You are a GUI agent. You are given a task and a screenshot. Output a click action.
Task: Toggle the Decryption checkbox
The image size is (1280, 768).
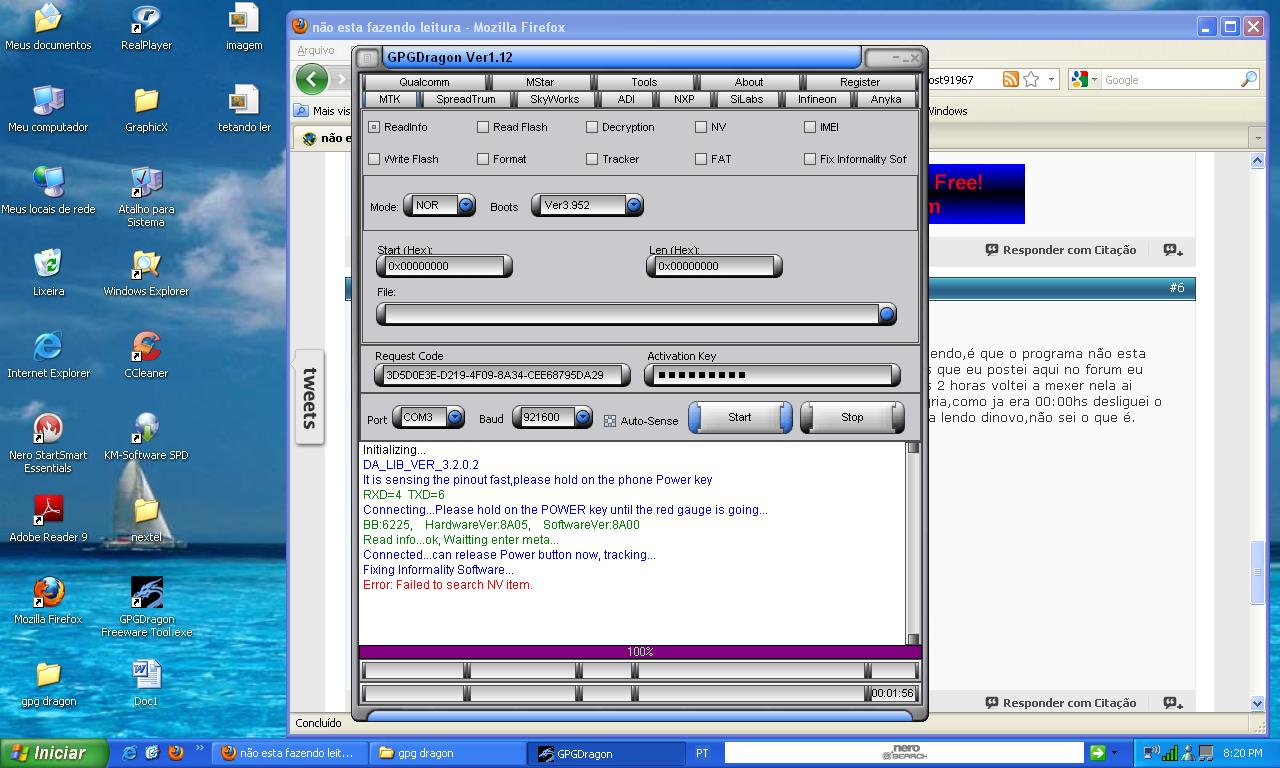592,127
